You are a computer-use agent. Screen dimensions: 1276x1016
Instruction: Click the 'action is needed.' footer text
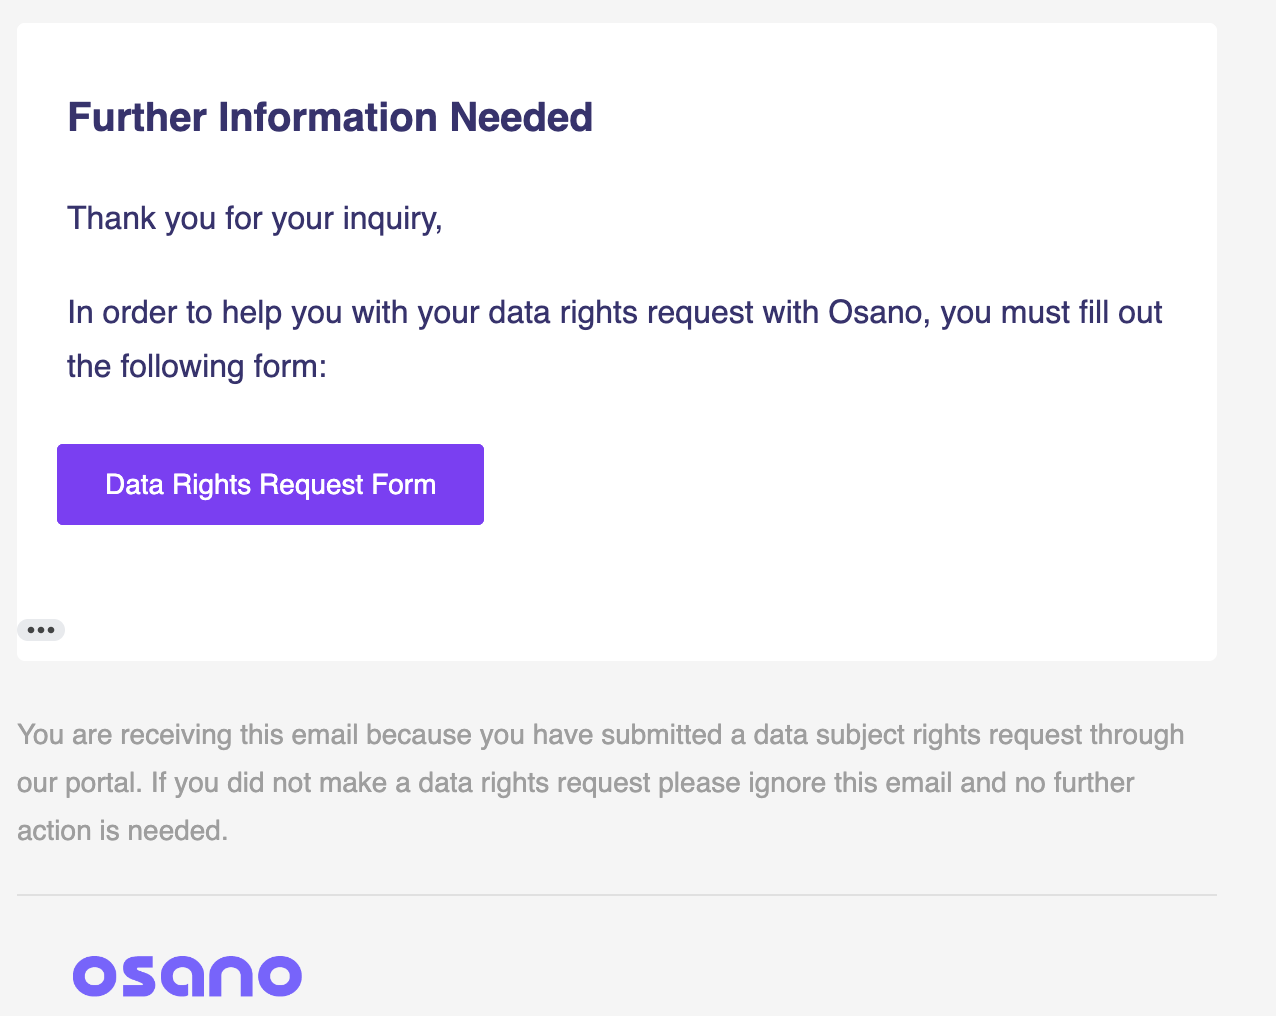pos(122,831)
